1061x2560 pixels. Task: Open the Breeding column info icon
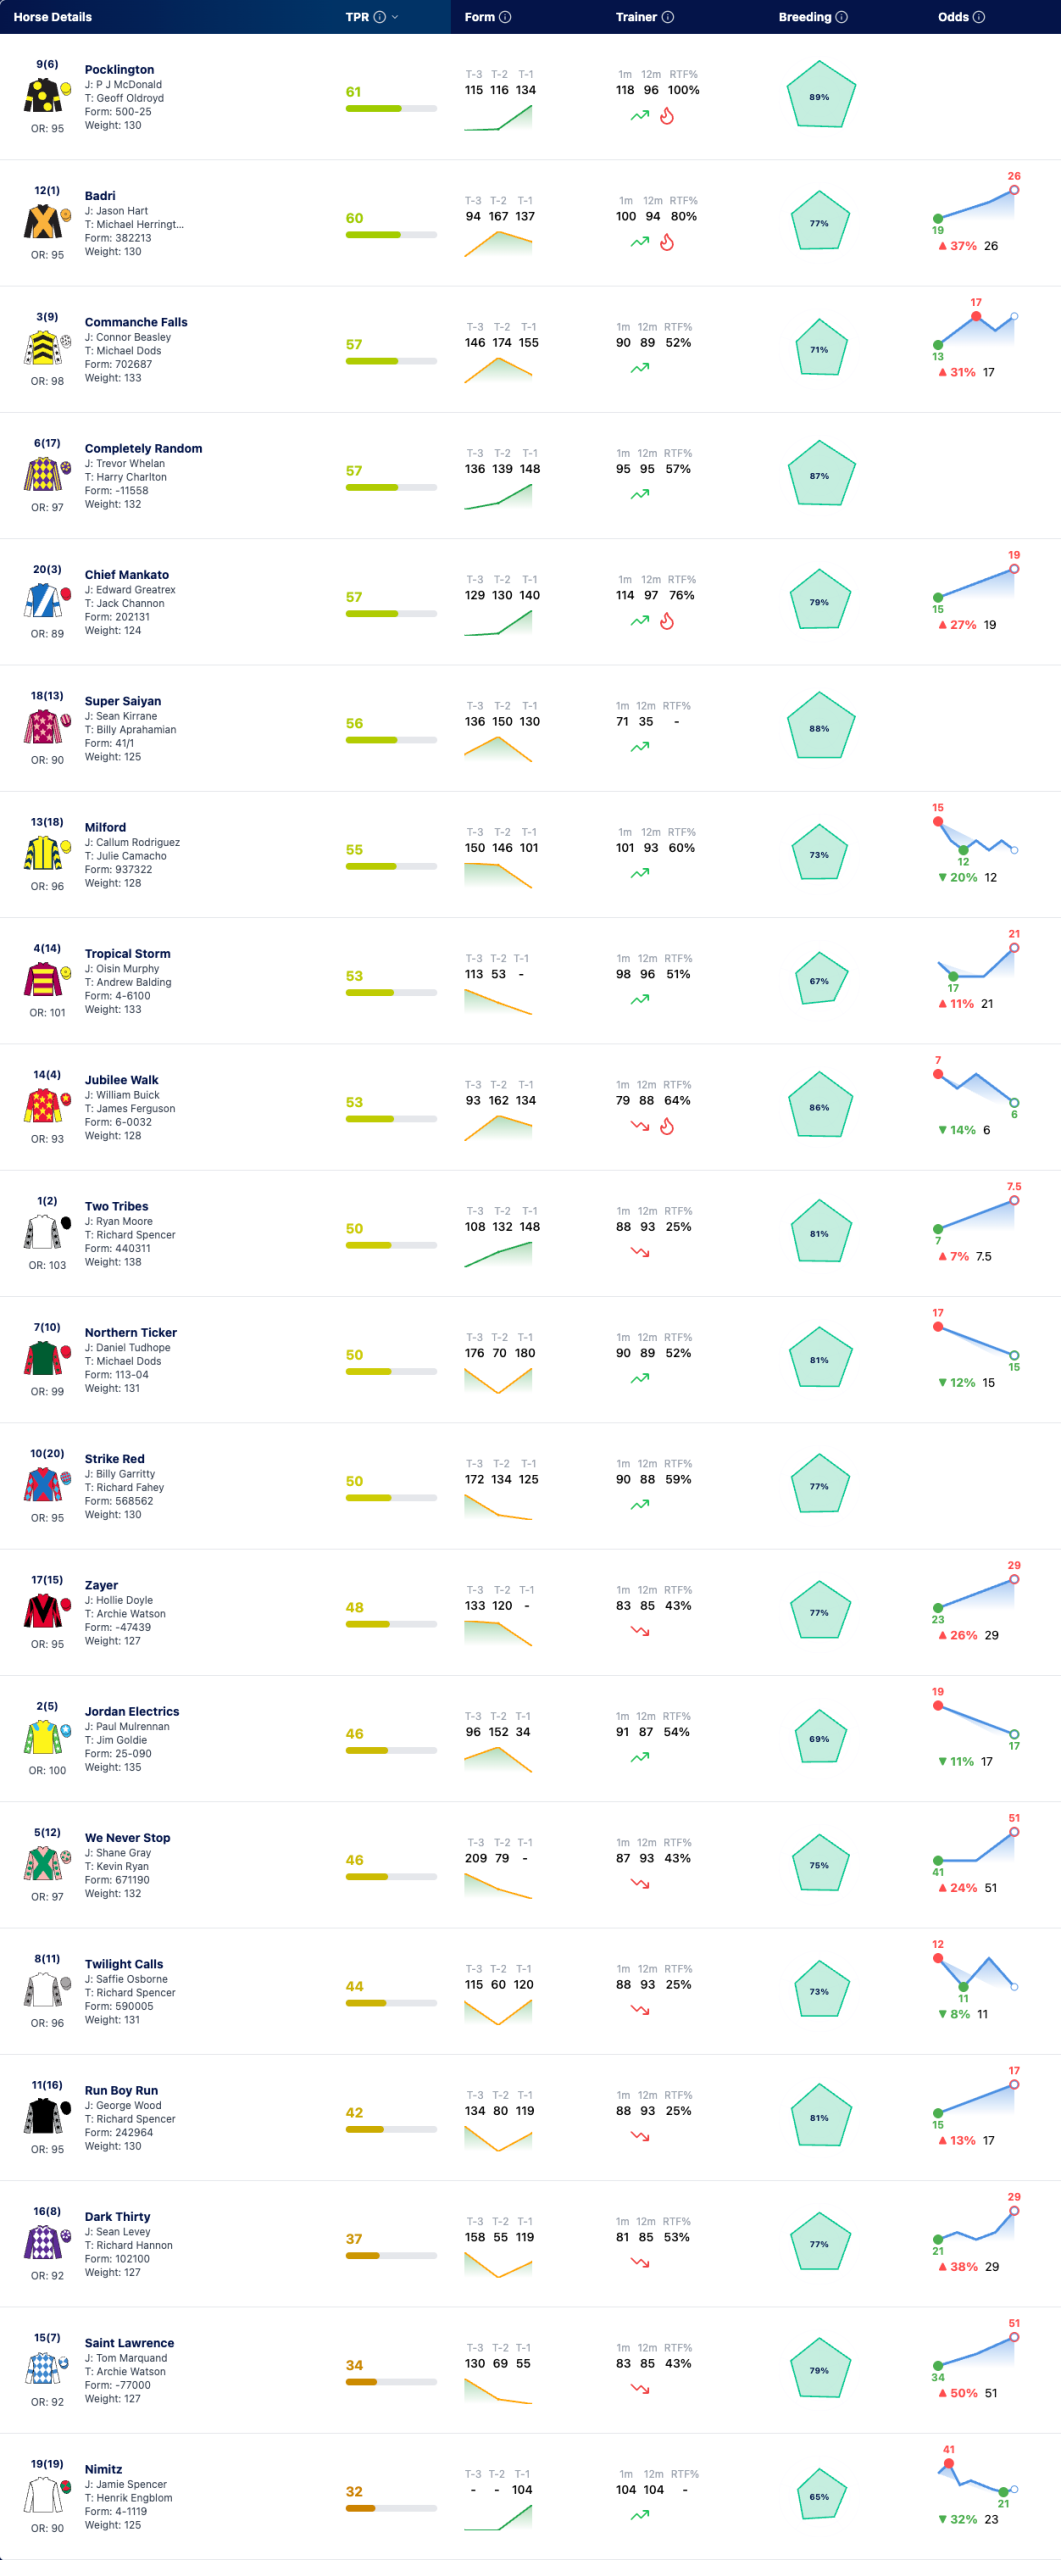[x=842, y=17]
